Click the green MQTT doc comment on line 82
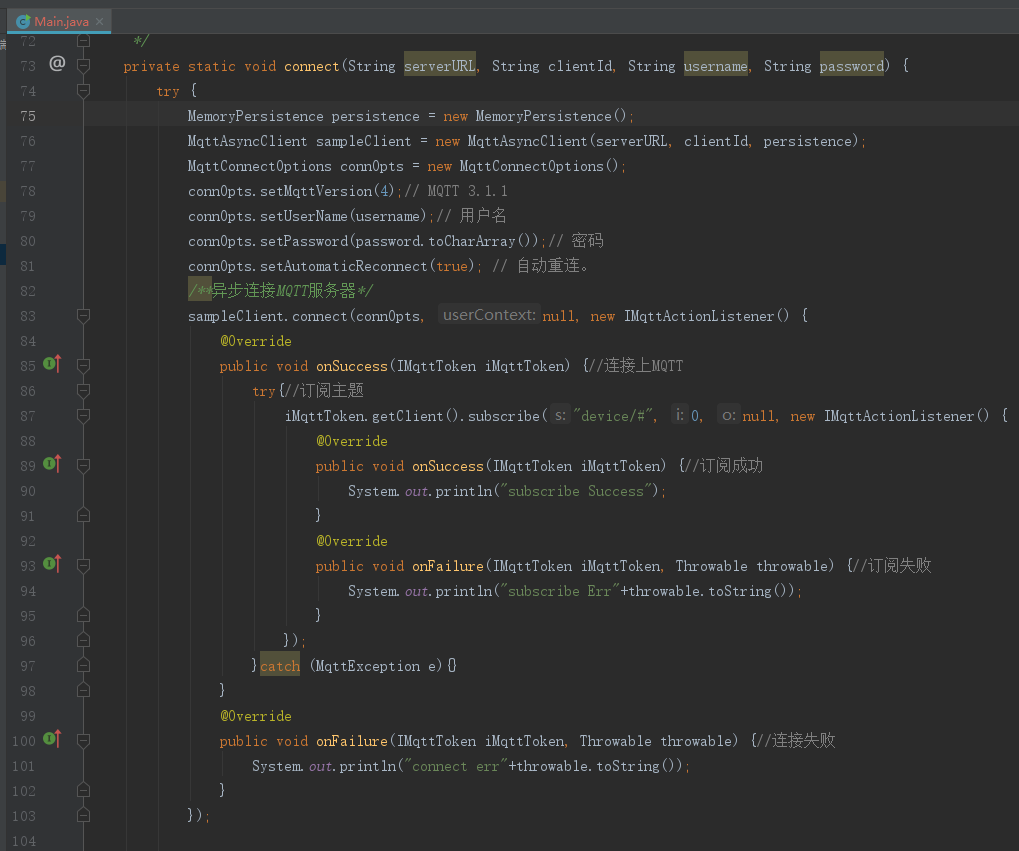1019x851 pixels. [x=281, y=291]
